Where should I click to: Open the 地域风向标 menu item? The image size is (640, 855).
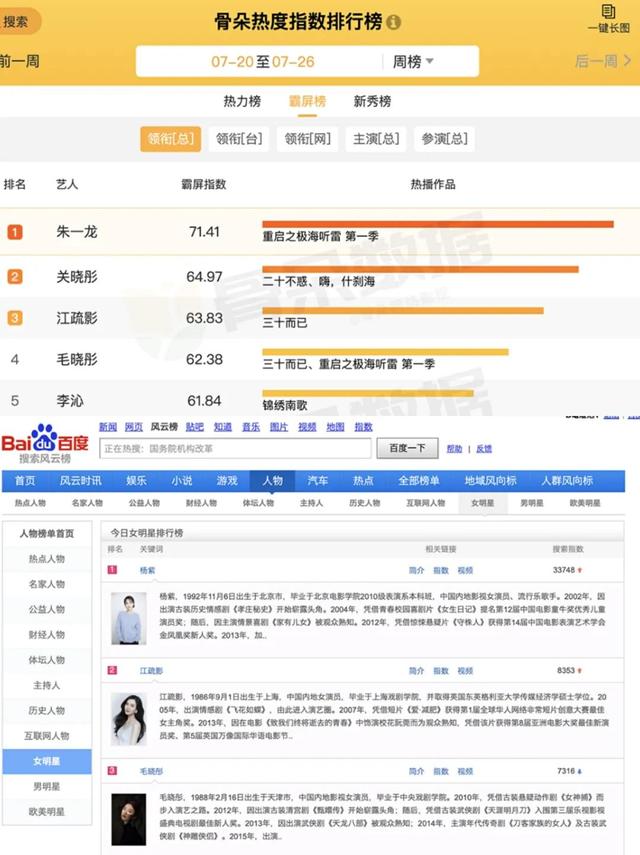click(491, 480)
